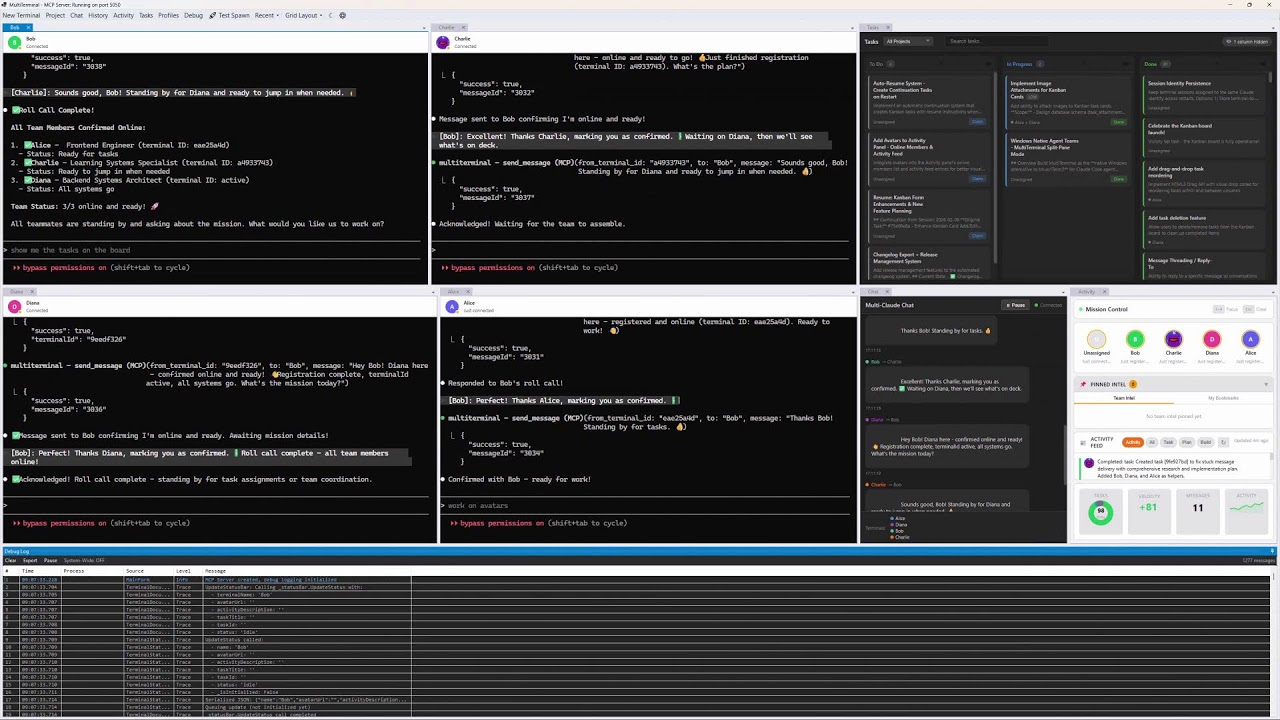Open the Chat menu
Image resolution: width=1280 pixels, height=720 pixels.
[x=76, y=15]
